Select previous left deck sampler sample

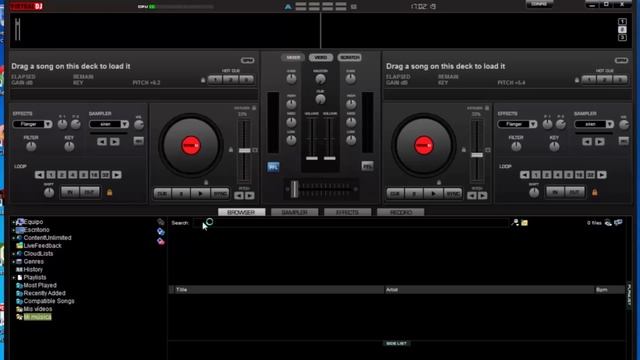click(102, 142)
